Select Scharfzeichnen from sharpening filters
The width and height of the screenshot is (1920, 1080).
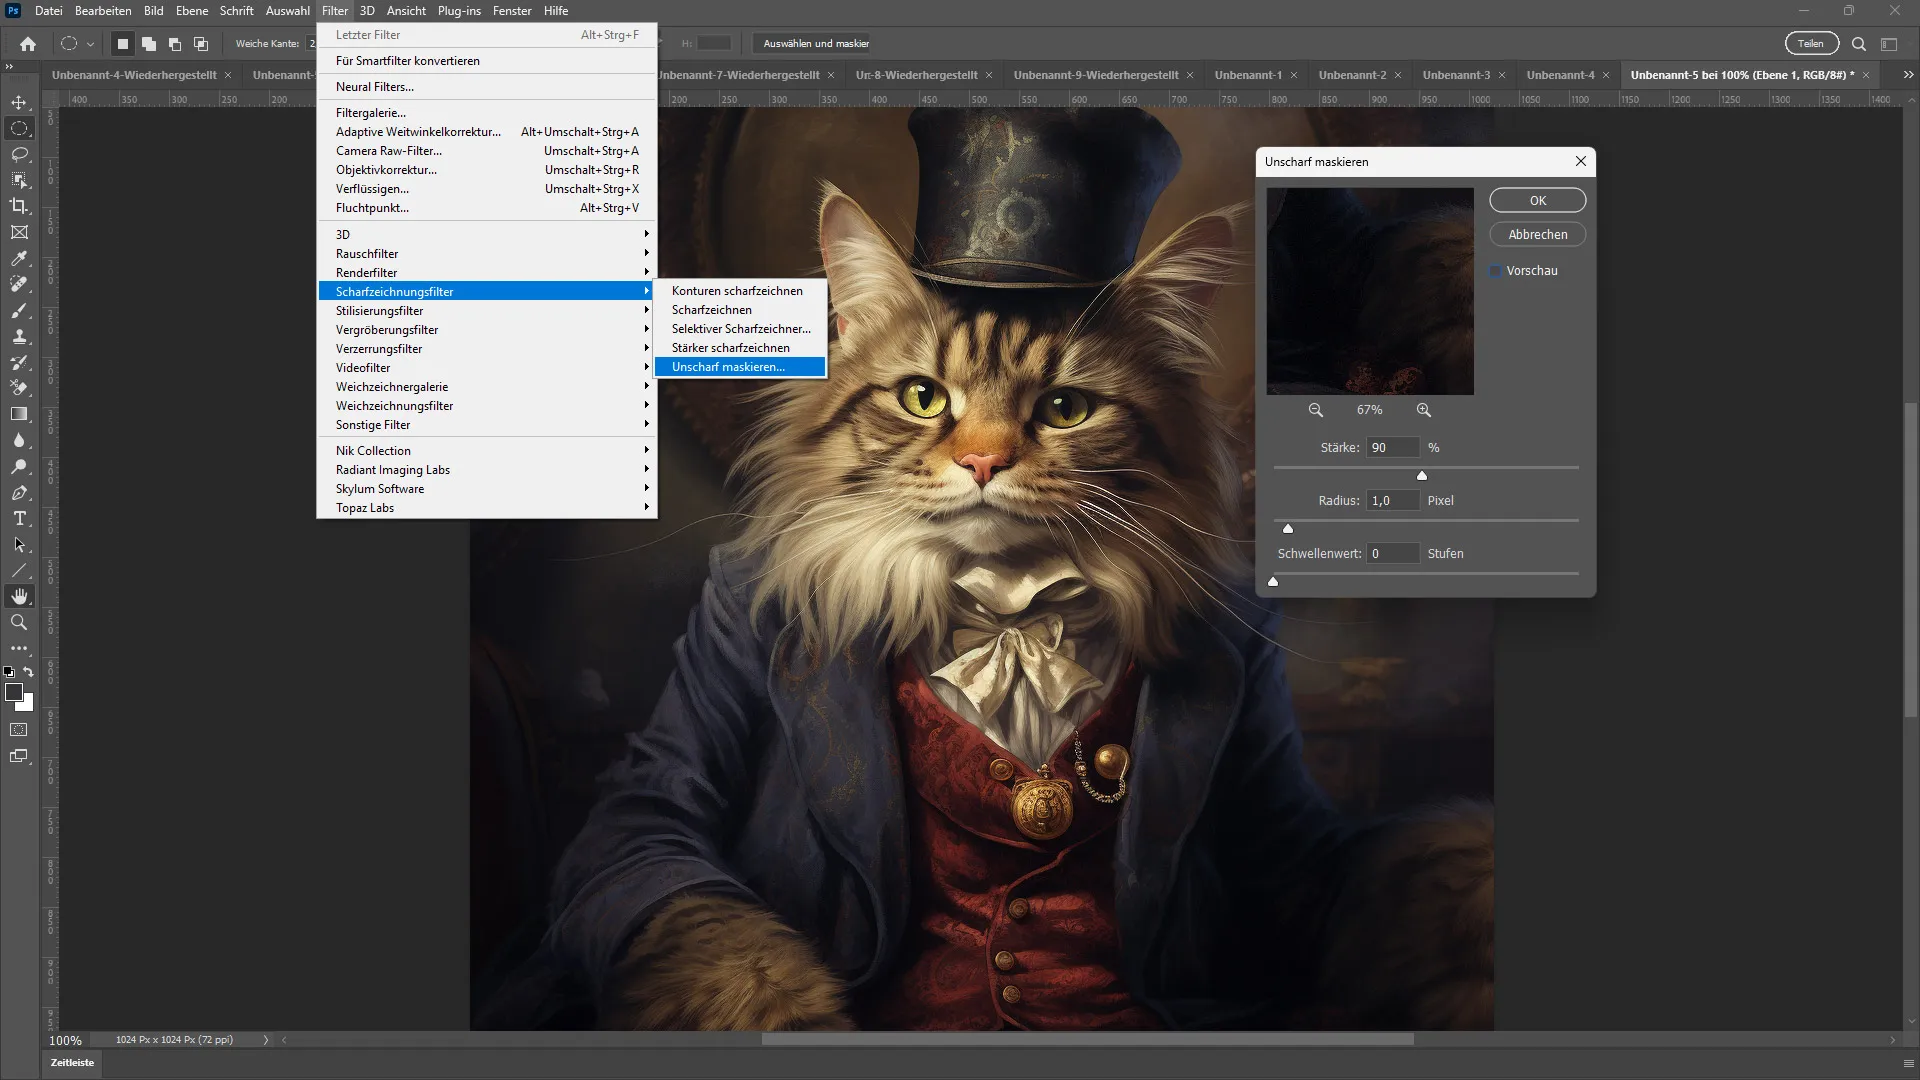[711, 309]
